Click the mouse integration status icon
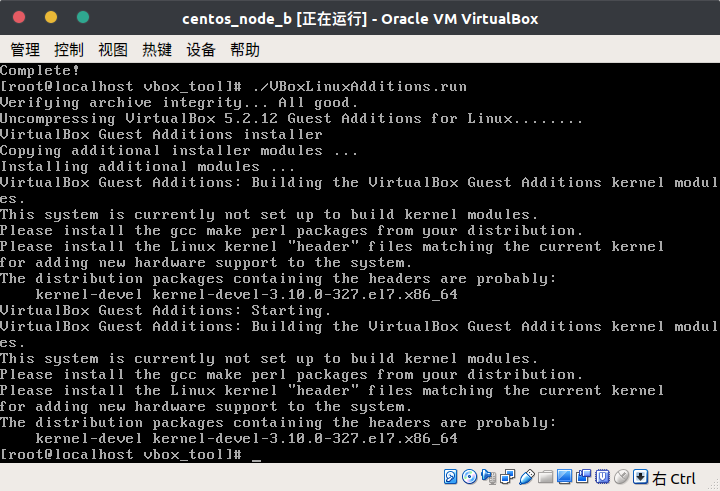 coord(621,477)
